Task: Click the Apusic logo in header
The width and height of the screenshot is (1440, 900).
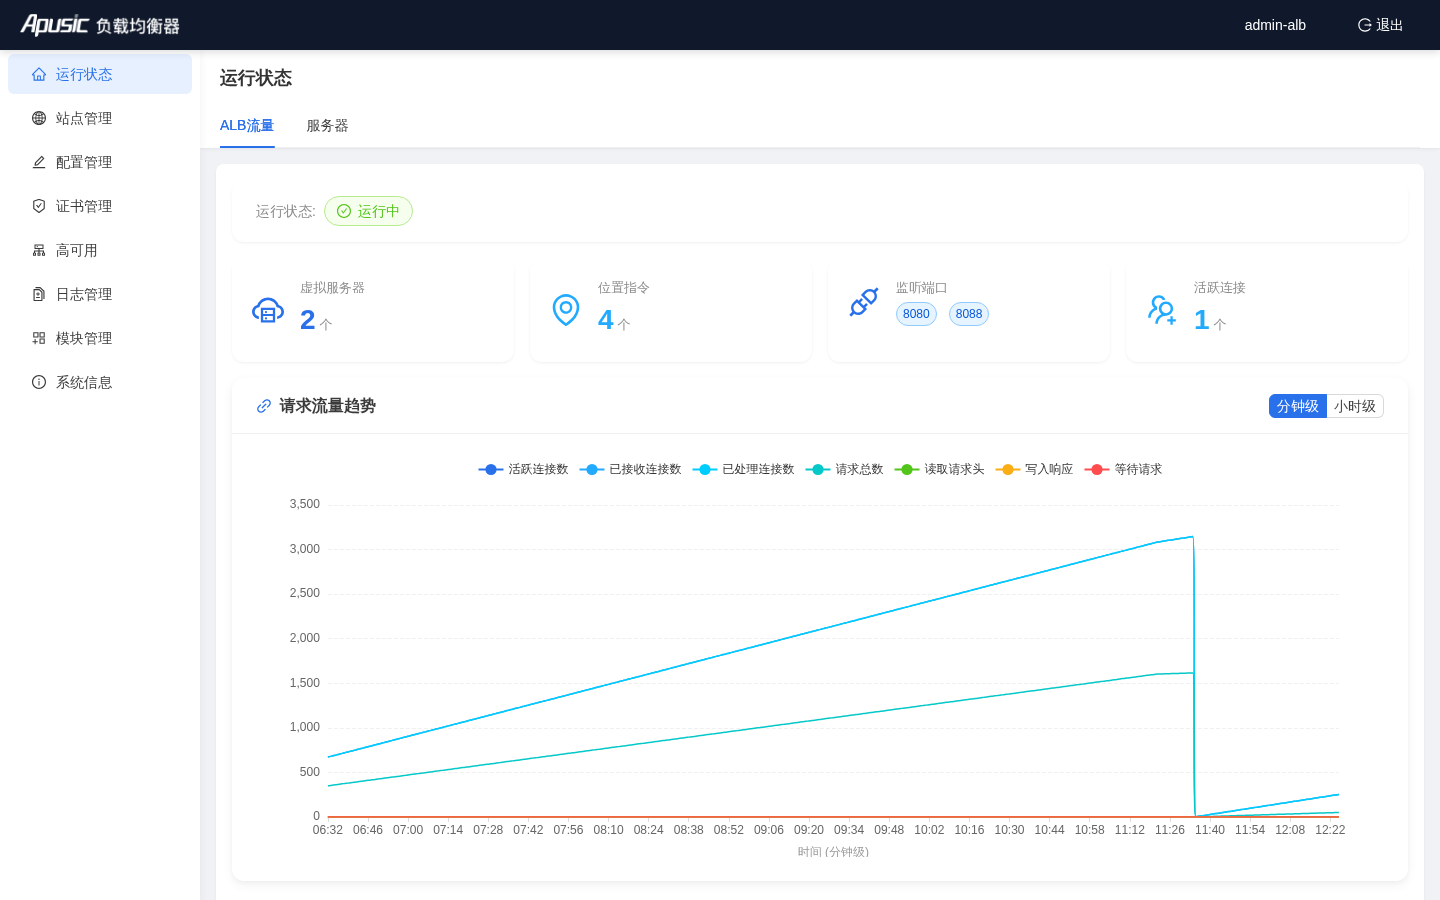Action: click(100, 25)
